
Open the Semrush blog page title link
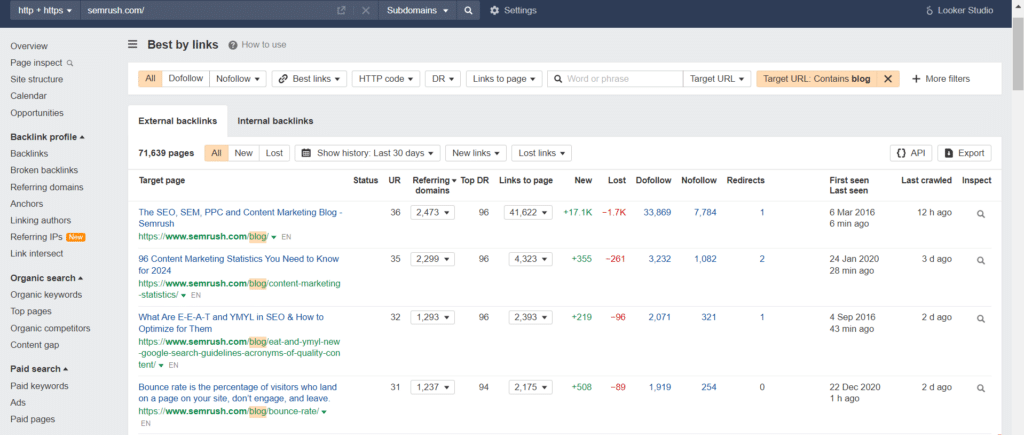click(240, 218)
